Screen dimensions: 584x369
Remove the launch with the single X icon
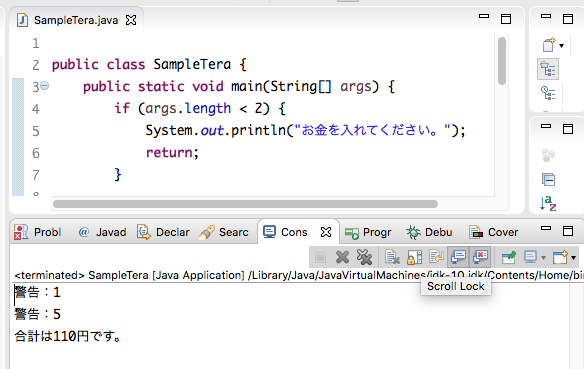(x=342, y=257)
